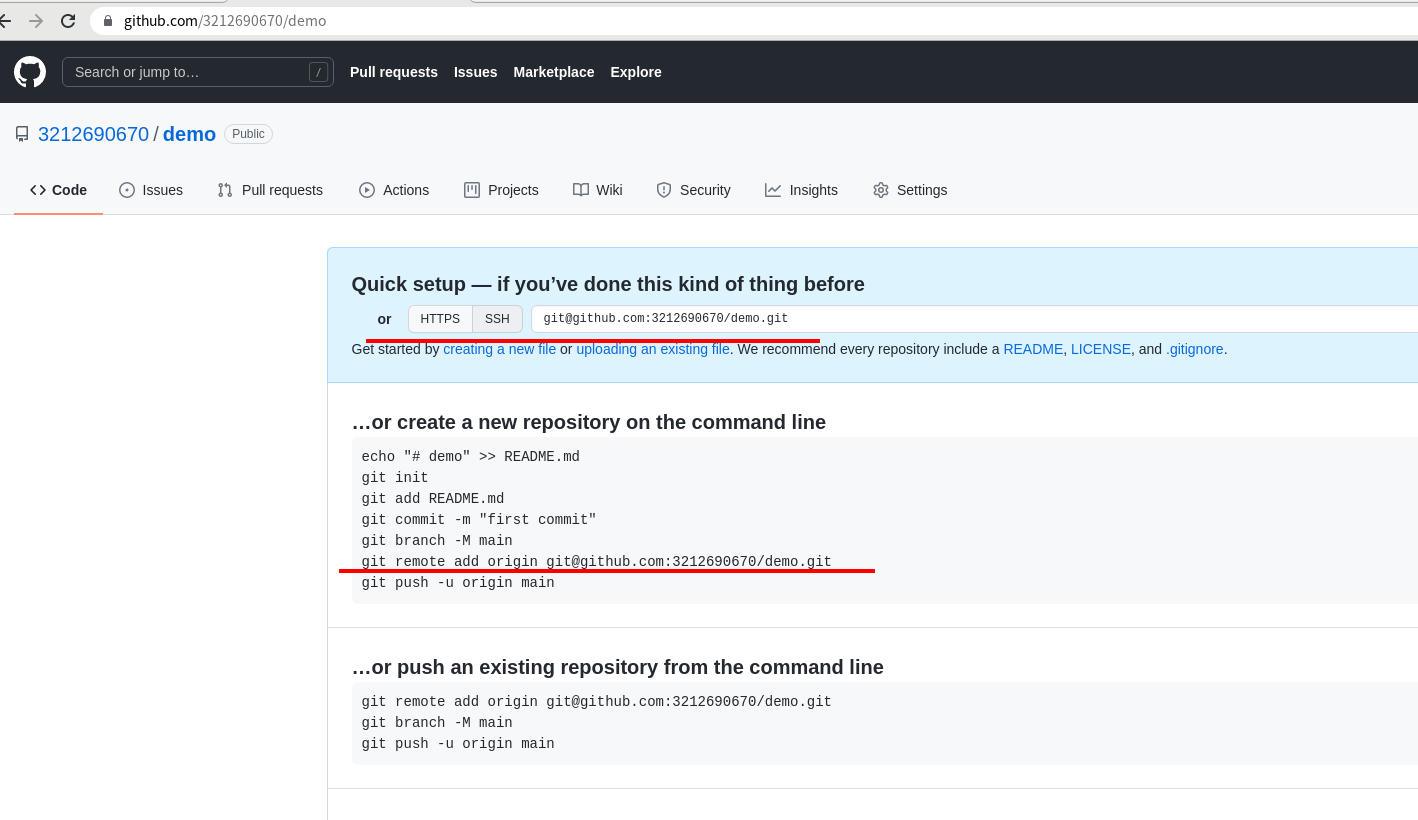Click the repository book icon beside 3212690670
Image resolution: width=1418 pixels, height=820 pixels.
pyautogui.click(x=22, y=134)
